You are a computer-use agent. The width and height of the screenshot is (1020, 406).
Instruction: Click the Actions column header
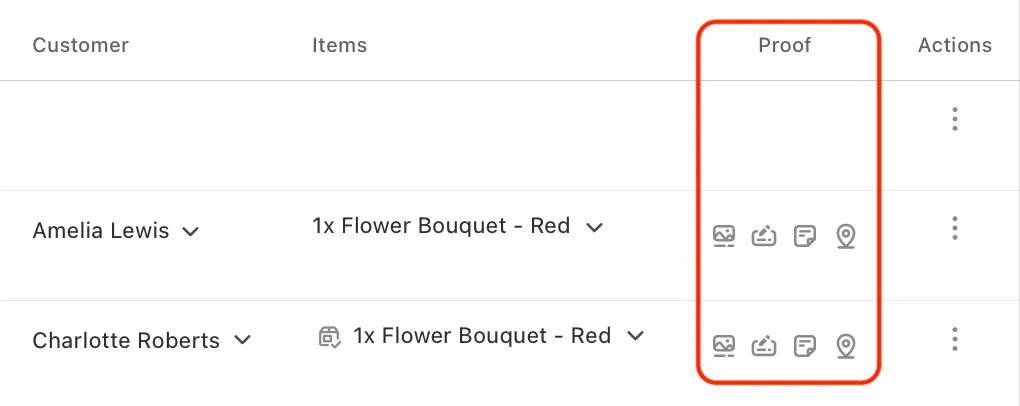point(955,45)
